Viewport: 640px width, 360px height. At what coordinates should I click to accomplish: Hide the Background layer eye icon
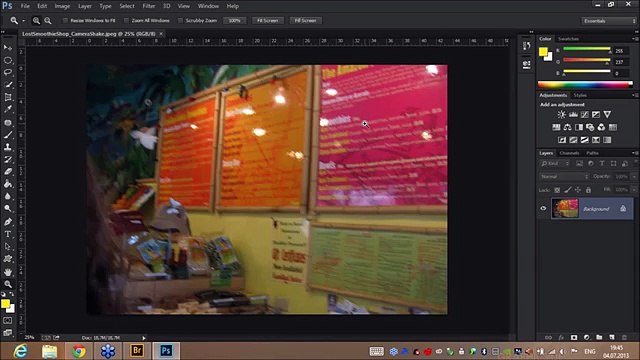click(x=543, y=209)
